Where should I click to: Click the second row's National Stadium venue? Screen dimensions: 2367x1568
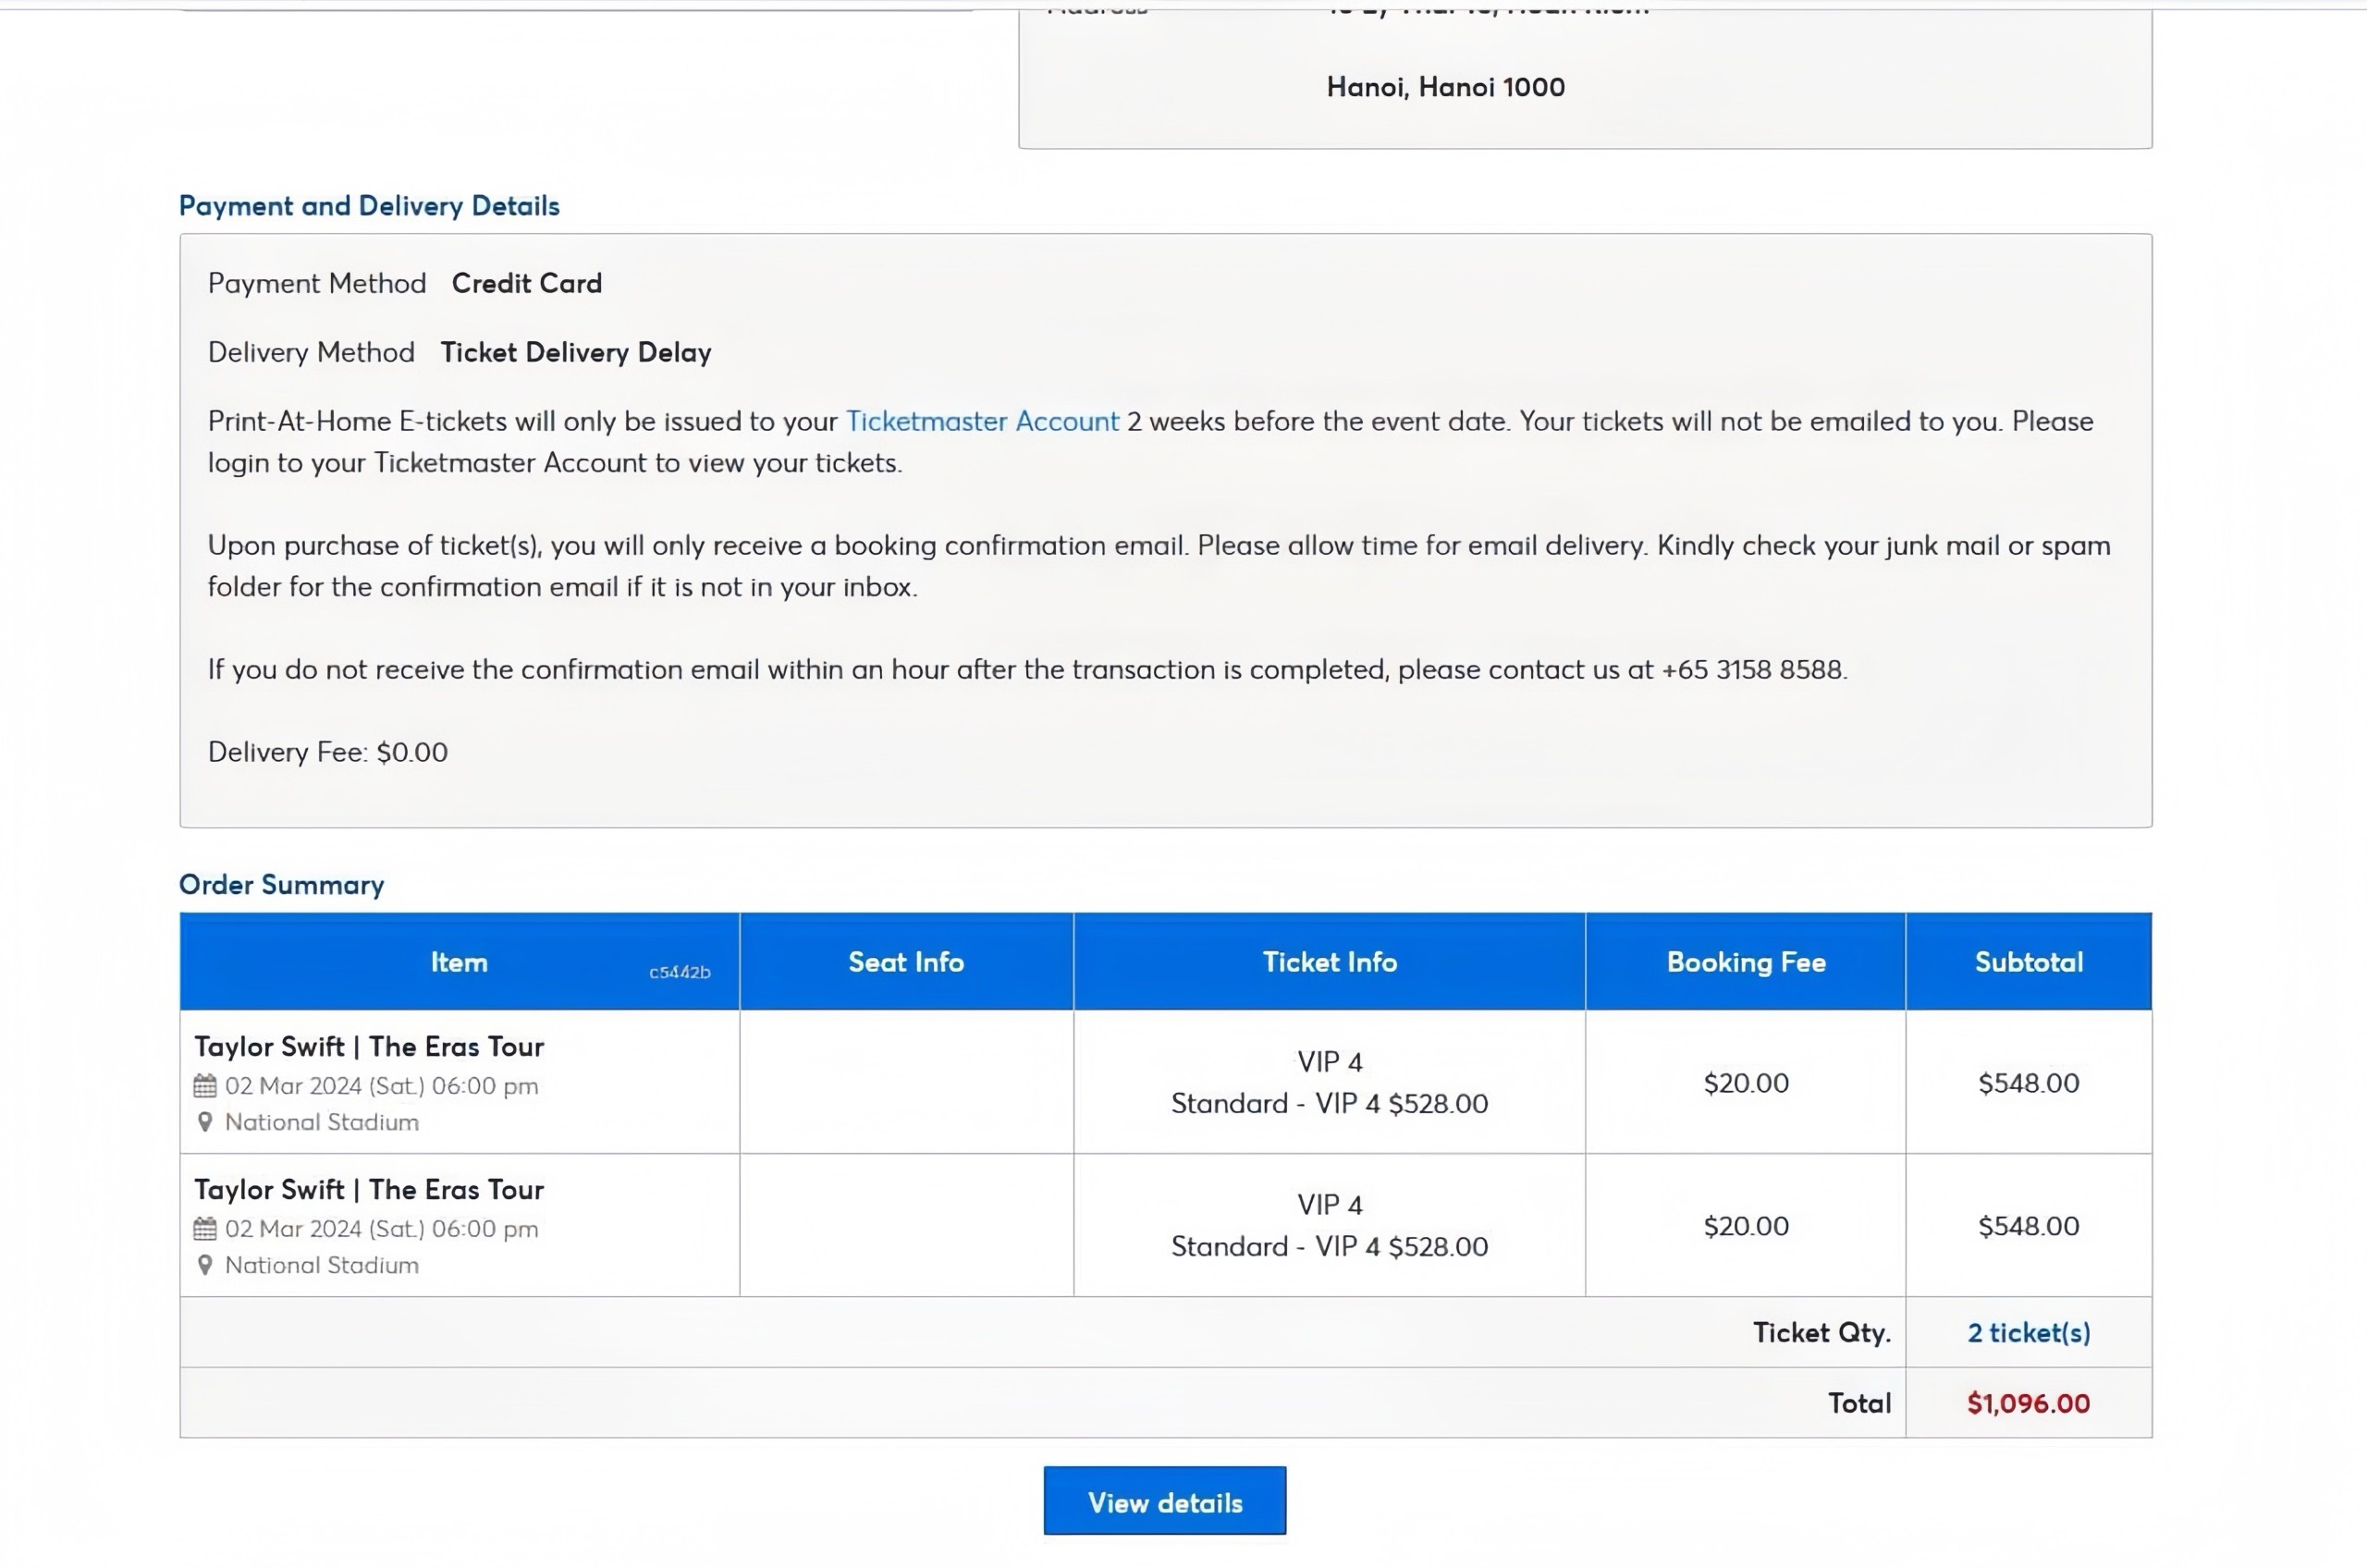[322, 1265]
